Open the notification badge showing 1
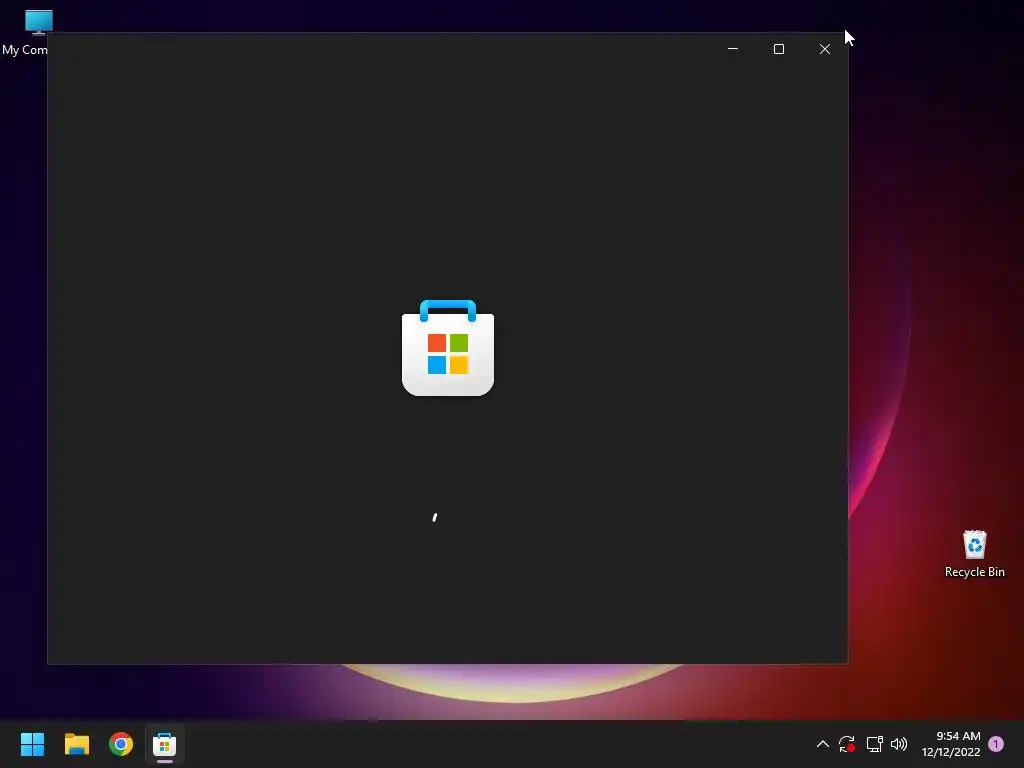1024x768 pixels. (996, 744)
